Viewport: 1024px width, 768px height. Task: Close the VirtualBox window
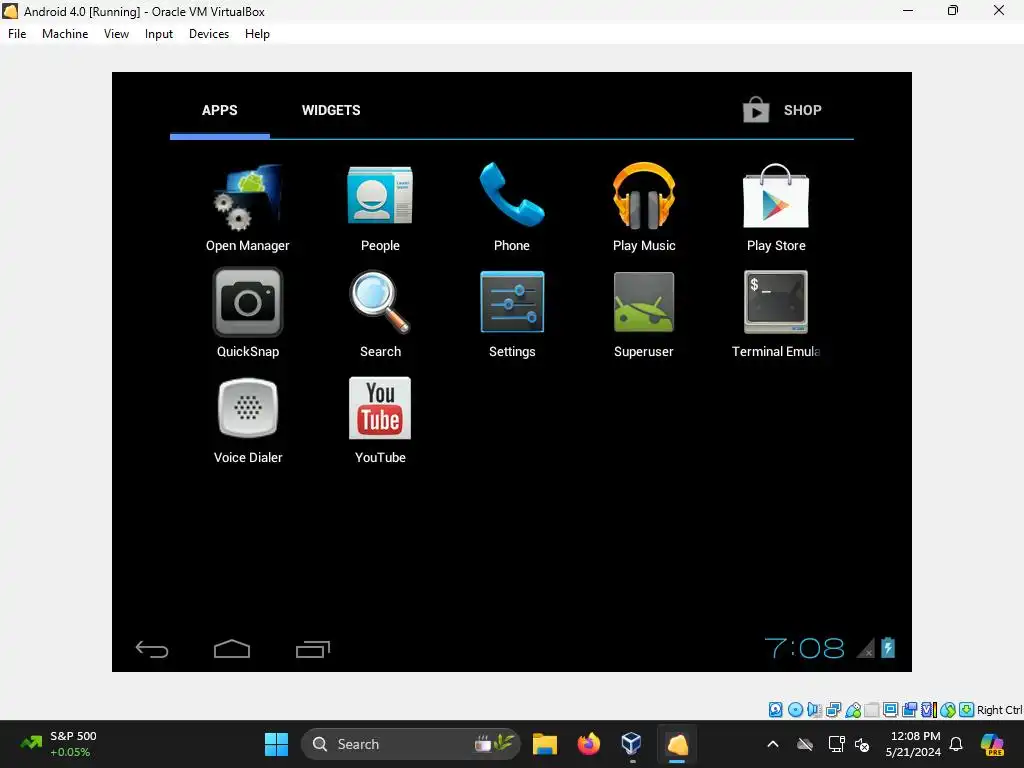999,10
